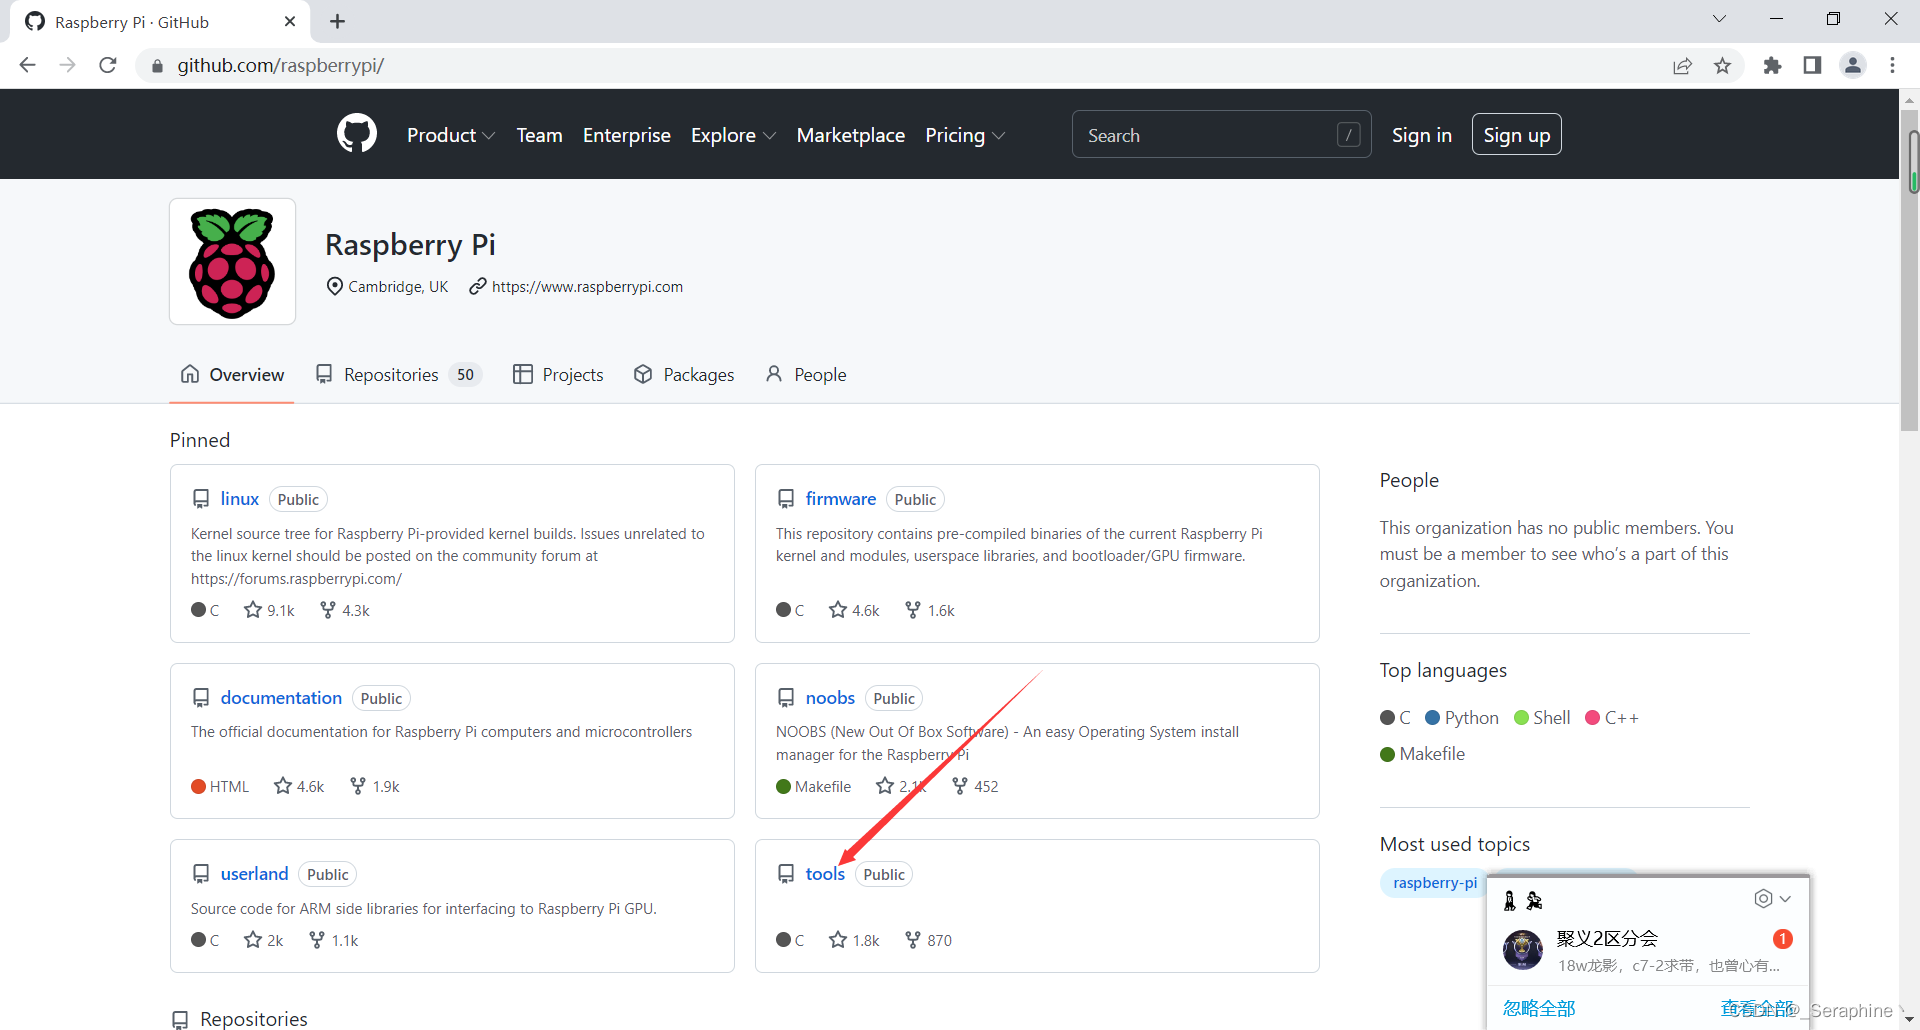Open the Enterprise menu item
Screen dimensions: 1920x1030
point(627,135)
